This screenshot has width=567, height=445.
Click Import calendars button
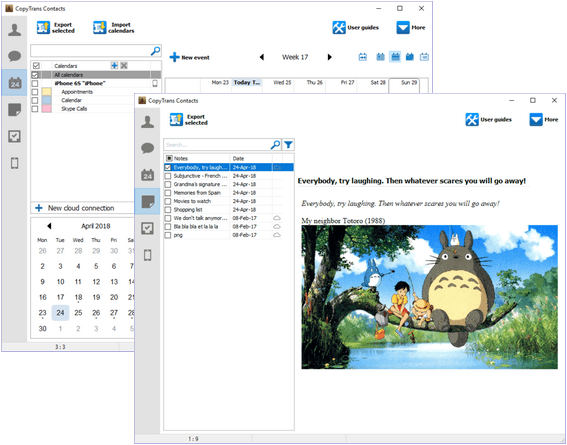(114, 28)
